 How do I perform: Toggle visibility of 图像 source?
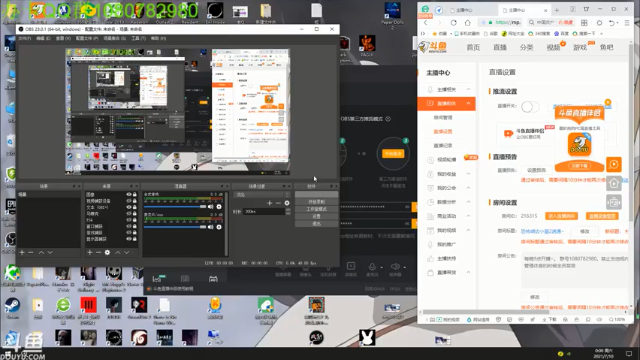tap(129, 195)
